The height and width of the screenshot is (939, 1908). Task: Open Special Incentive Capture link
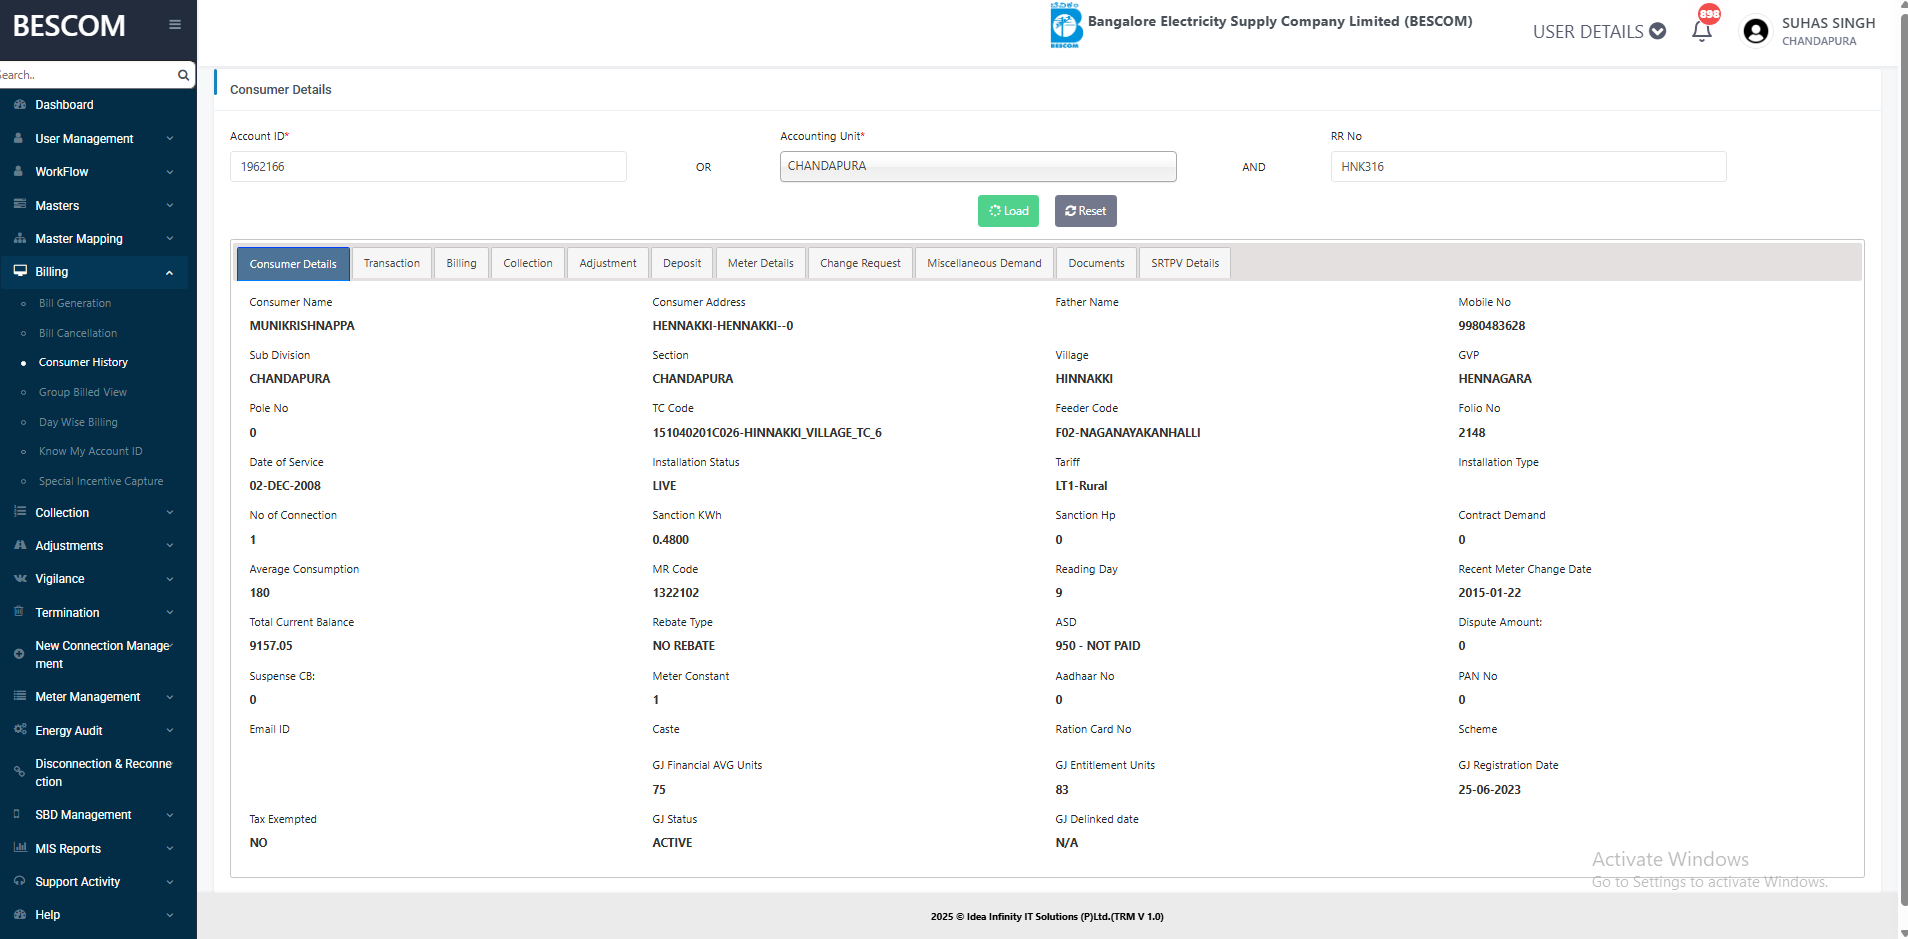pos(101,481)
